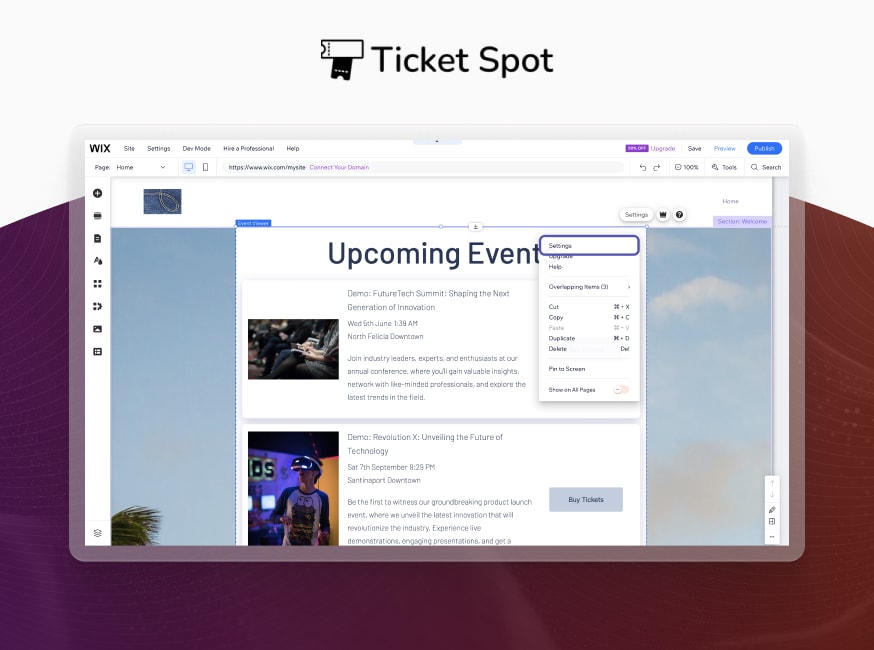Click the help question mark icon
The image size is (874, 650).
coord(679,215)
